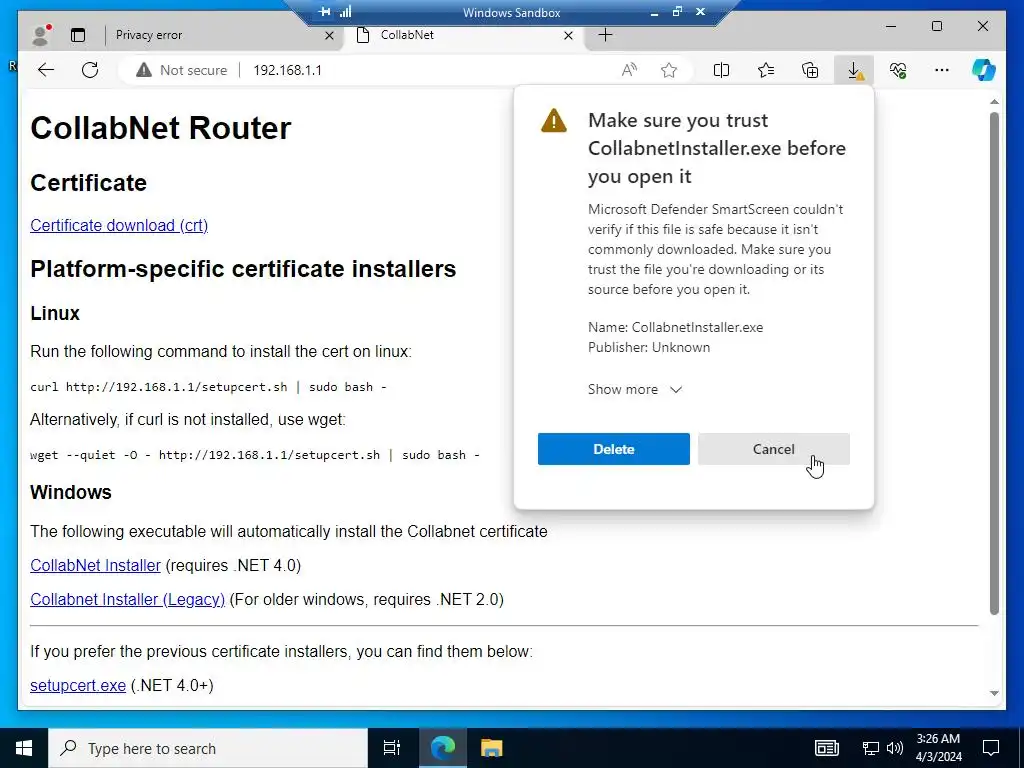The image size is (1024, 768).
Task: Open Browser essentials heart icon
Action: (898, 70)
